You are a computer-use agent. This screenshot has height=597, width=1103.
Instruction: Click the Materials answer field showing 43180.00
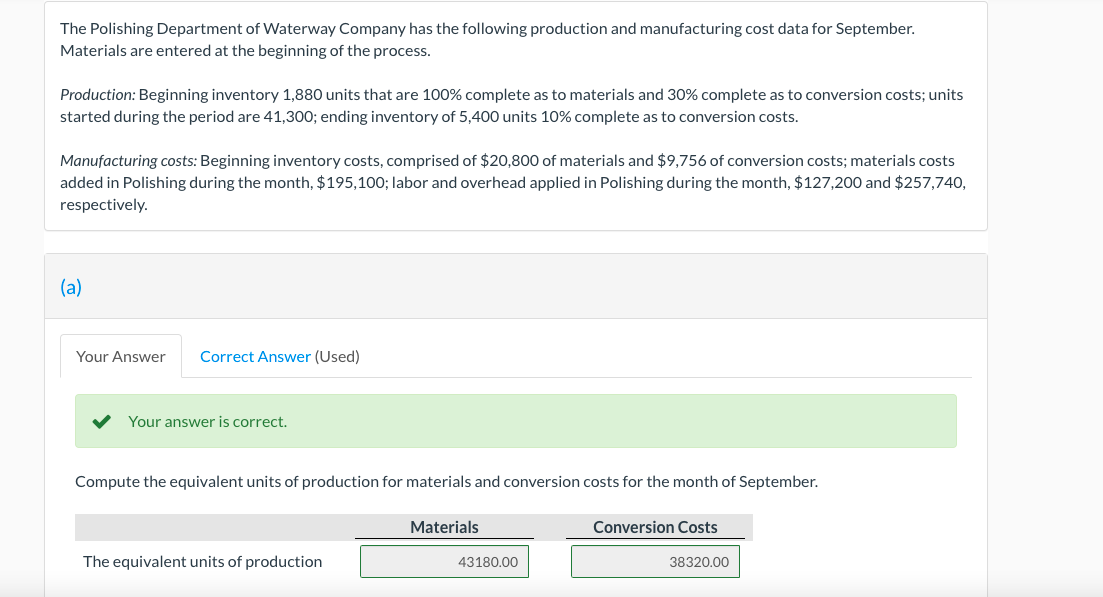[x=444, y=561]
